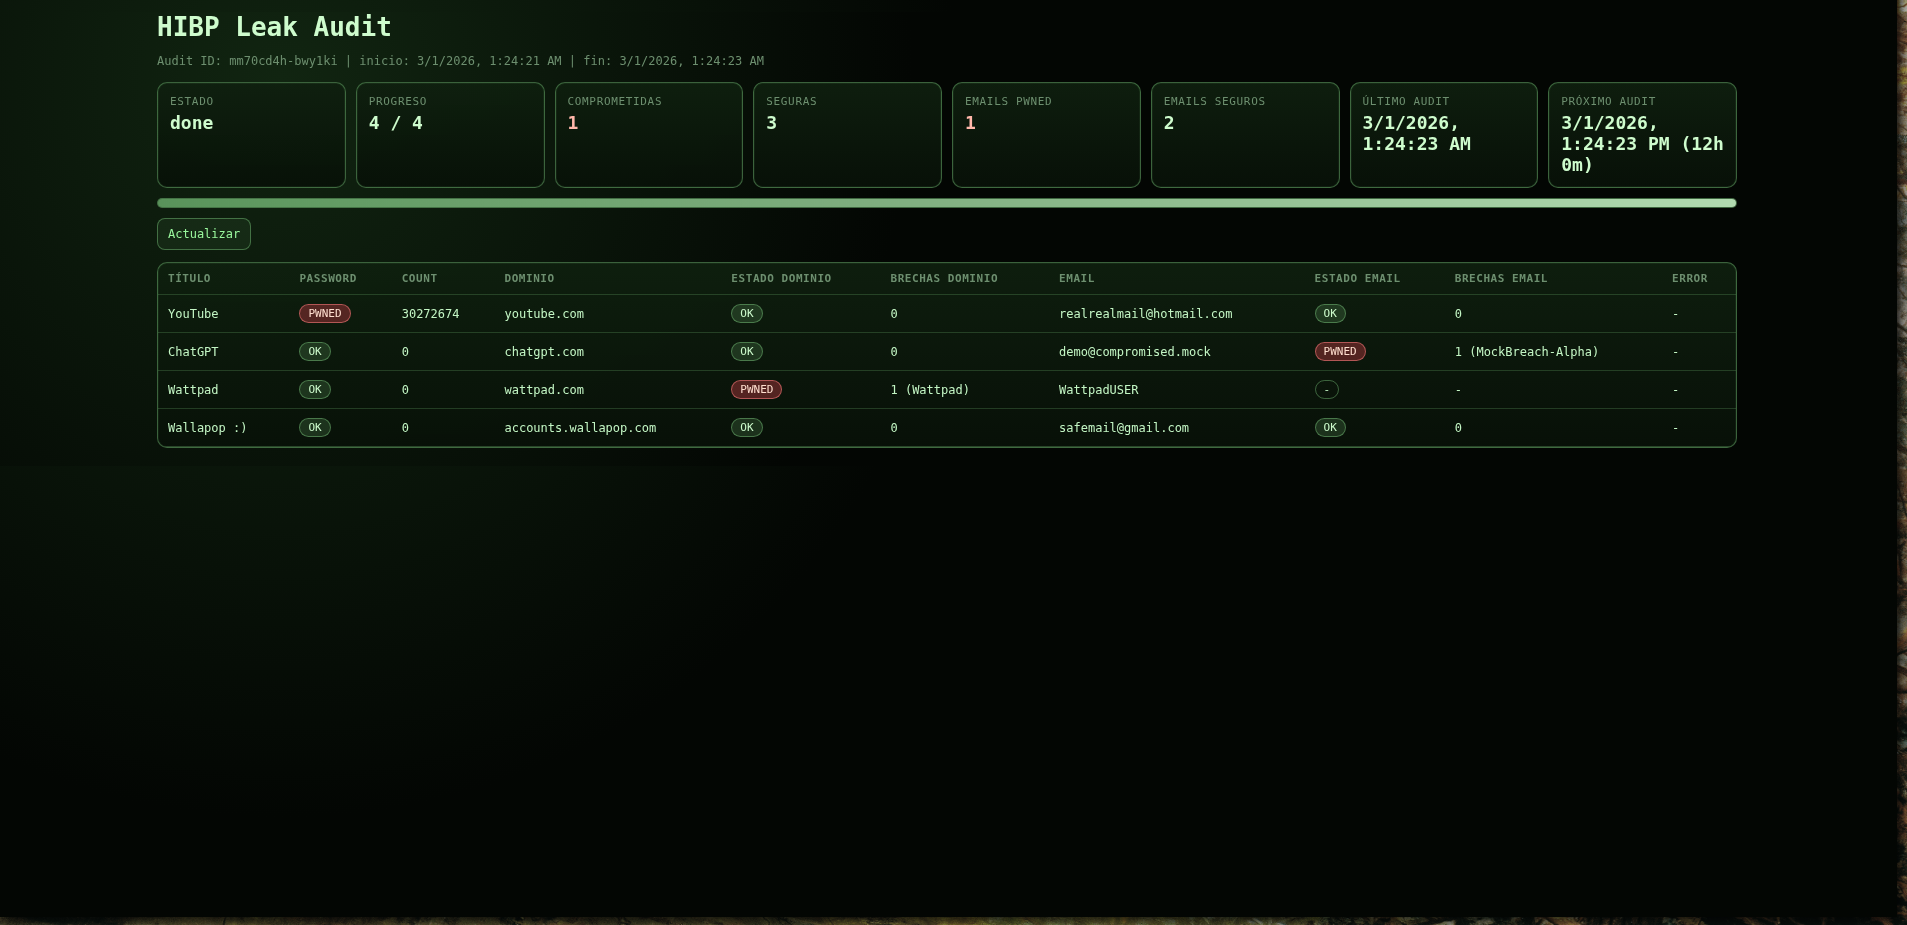Click the 1 (Wattpad) domain breach cell
Image resolution: width=1907 pixels, height=925 pixels.
(930, 390)
